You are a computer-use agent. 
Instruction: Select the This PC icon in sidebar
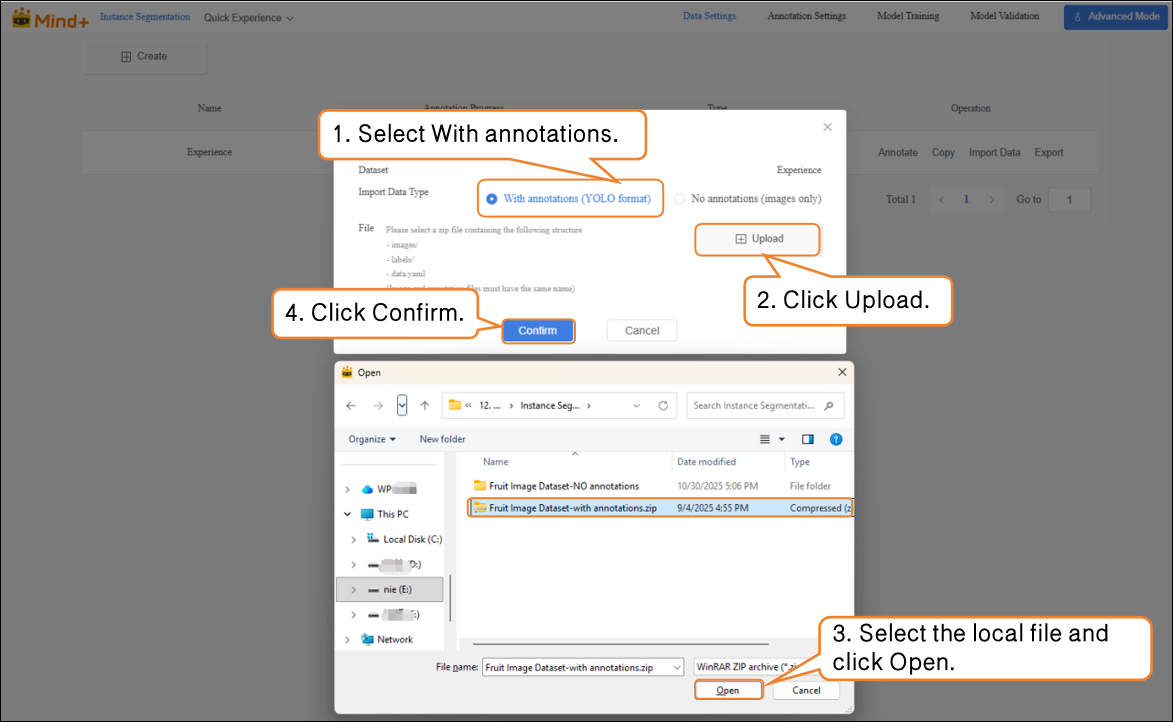point(367,514)
